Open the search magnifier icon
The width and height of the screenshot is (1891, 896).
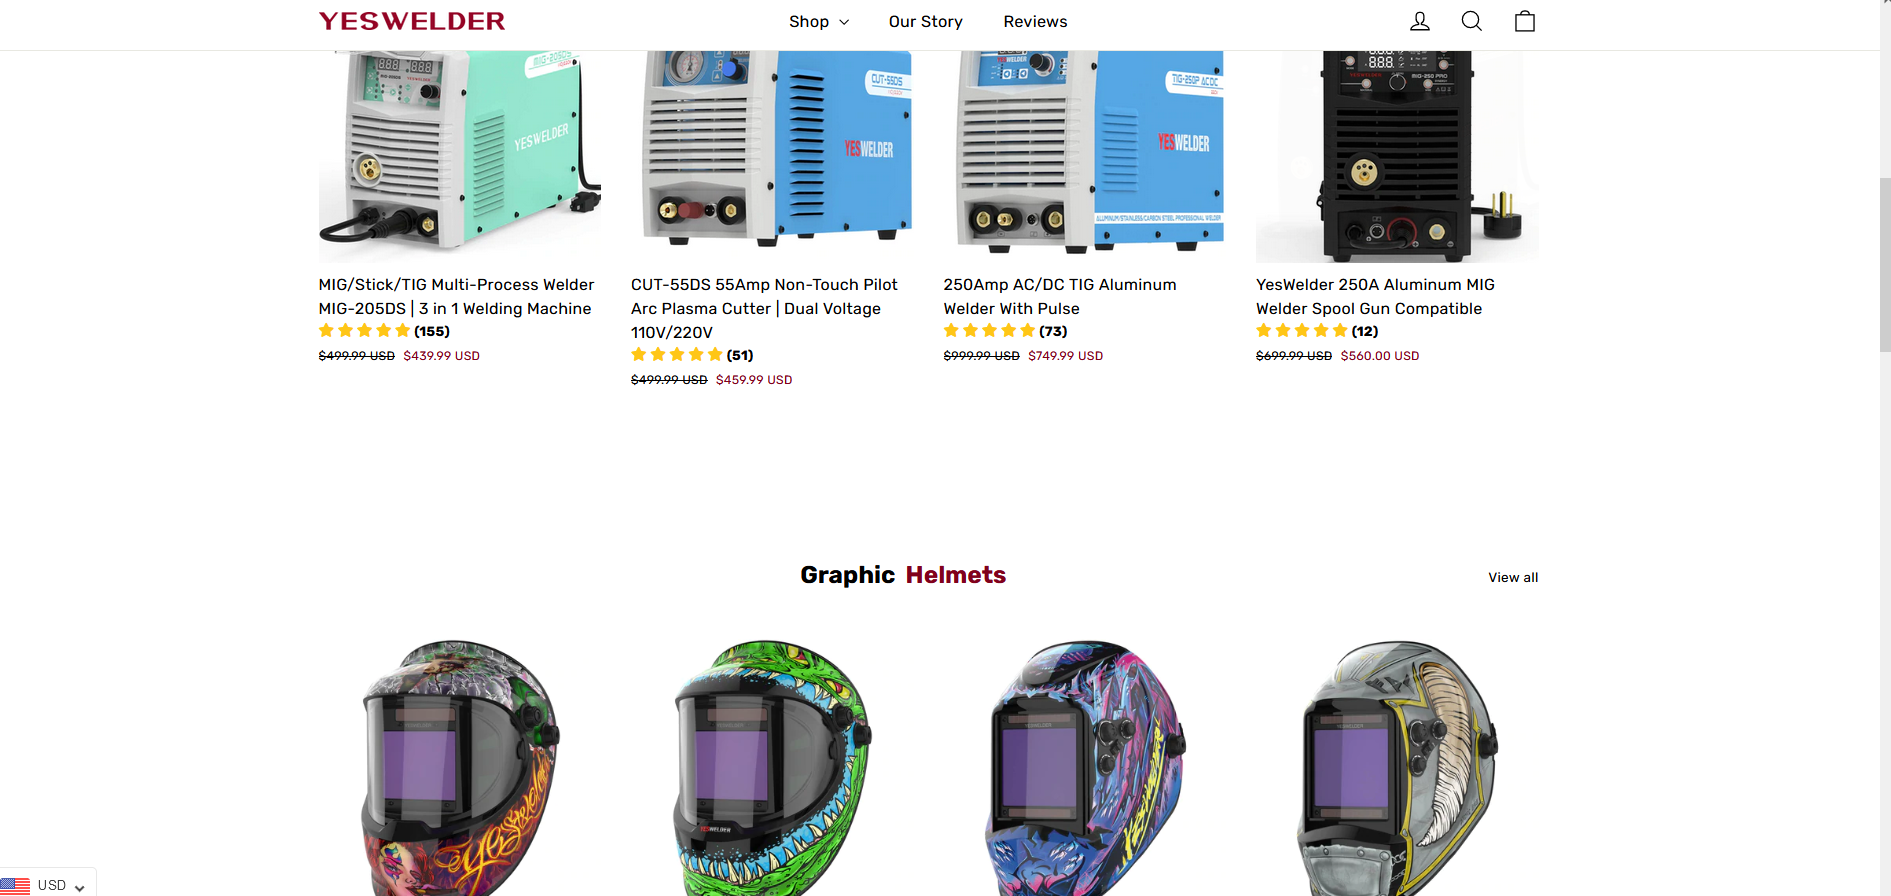pyautogui.click(x=1471, y=21)
